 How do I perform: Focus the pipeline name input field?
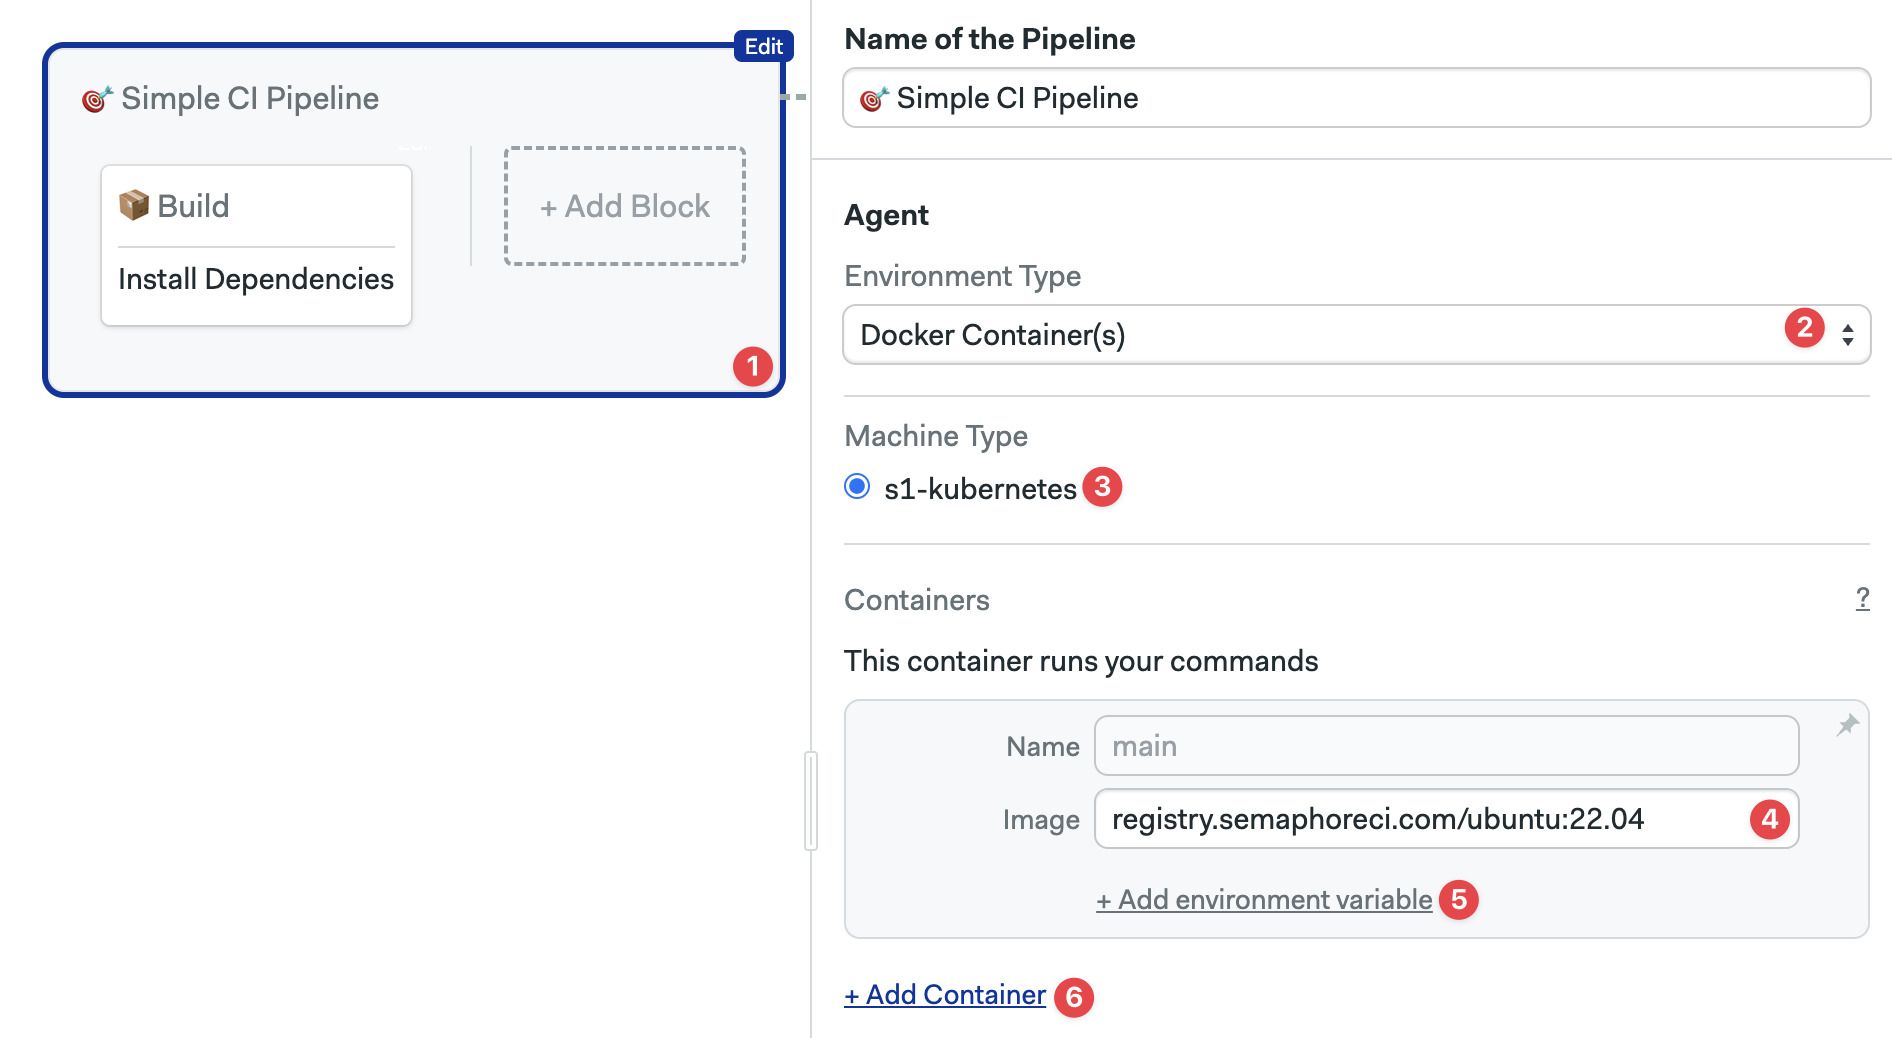point(1356,98)
